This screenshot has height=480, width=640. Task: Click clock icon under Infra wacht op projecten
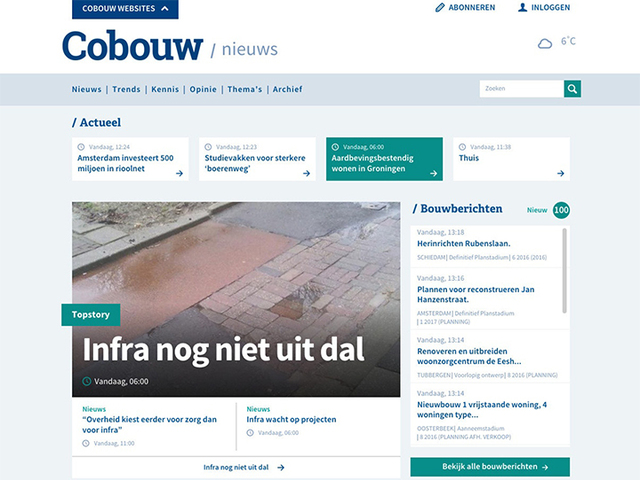250,433
